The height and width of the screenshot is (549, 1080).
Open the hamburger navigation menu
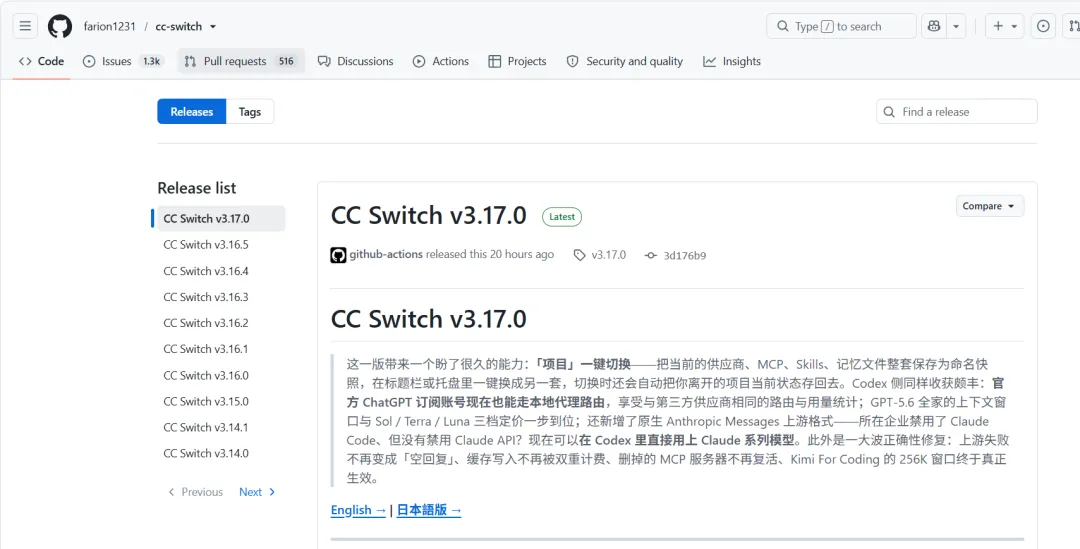[x=25, y=26]
